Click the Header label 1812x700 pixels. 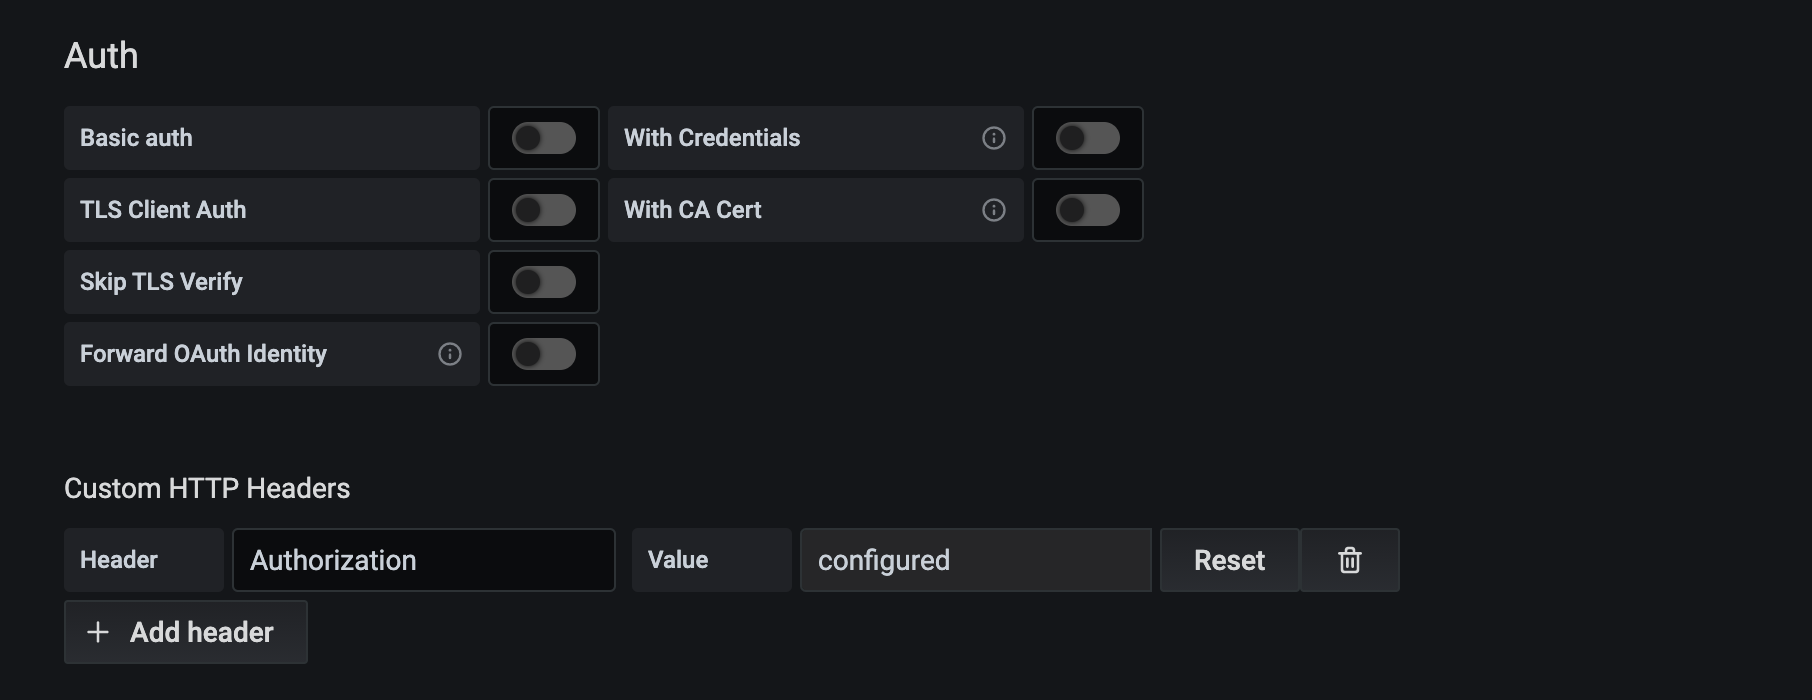[117, 560]
